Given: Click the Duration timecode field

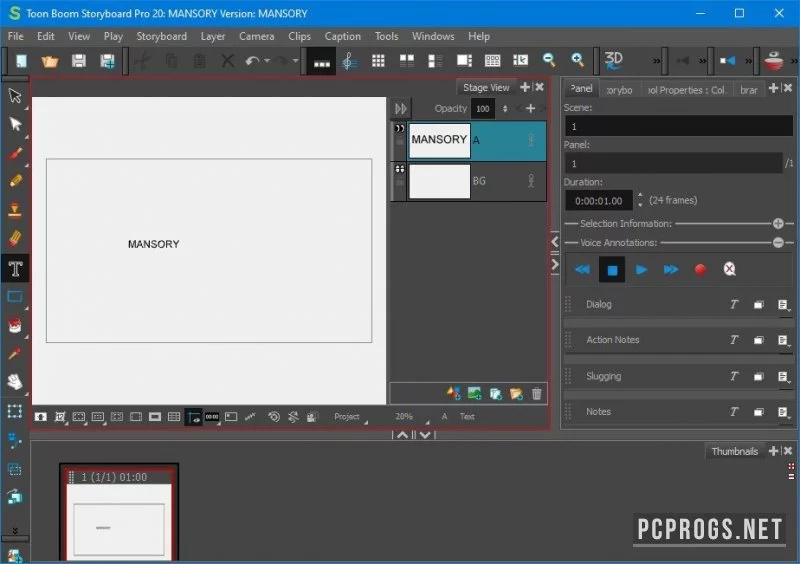Looking at the screenshot, I should click(x=598, y=201).
